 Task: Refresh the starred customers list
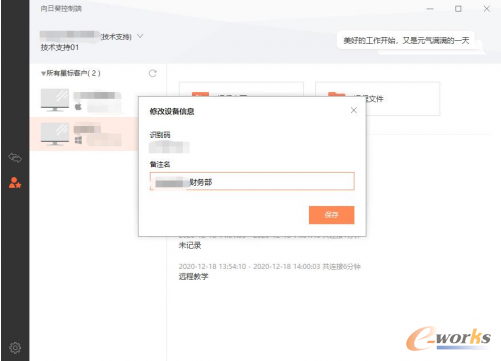click(153, 73)
